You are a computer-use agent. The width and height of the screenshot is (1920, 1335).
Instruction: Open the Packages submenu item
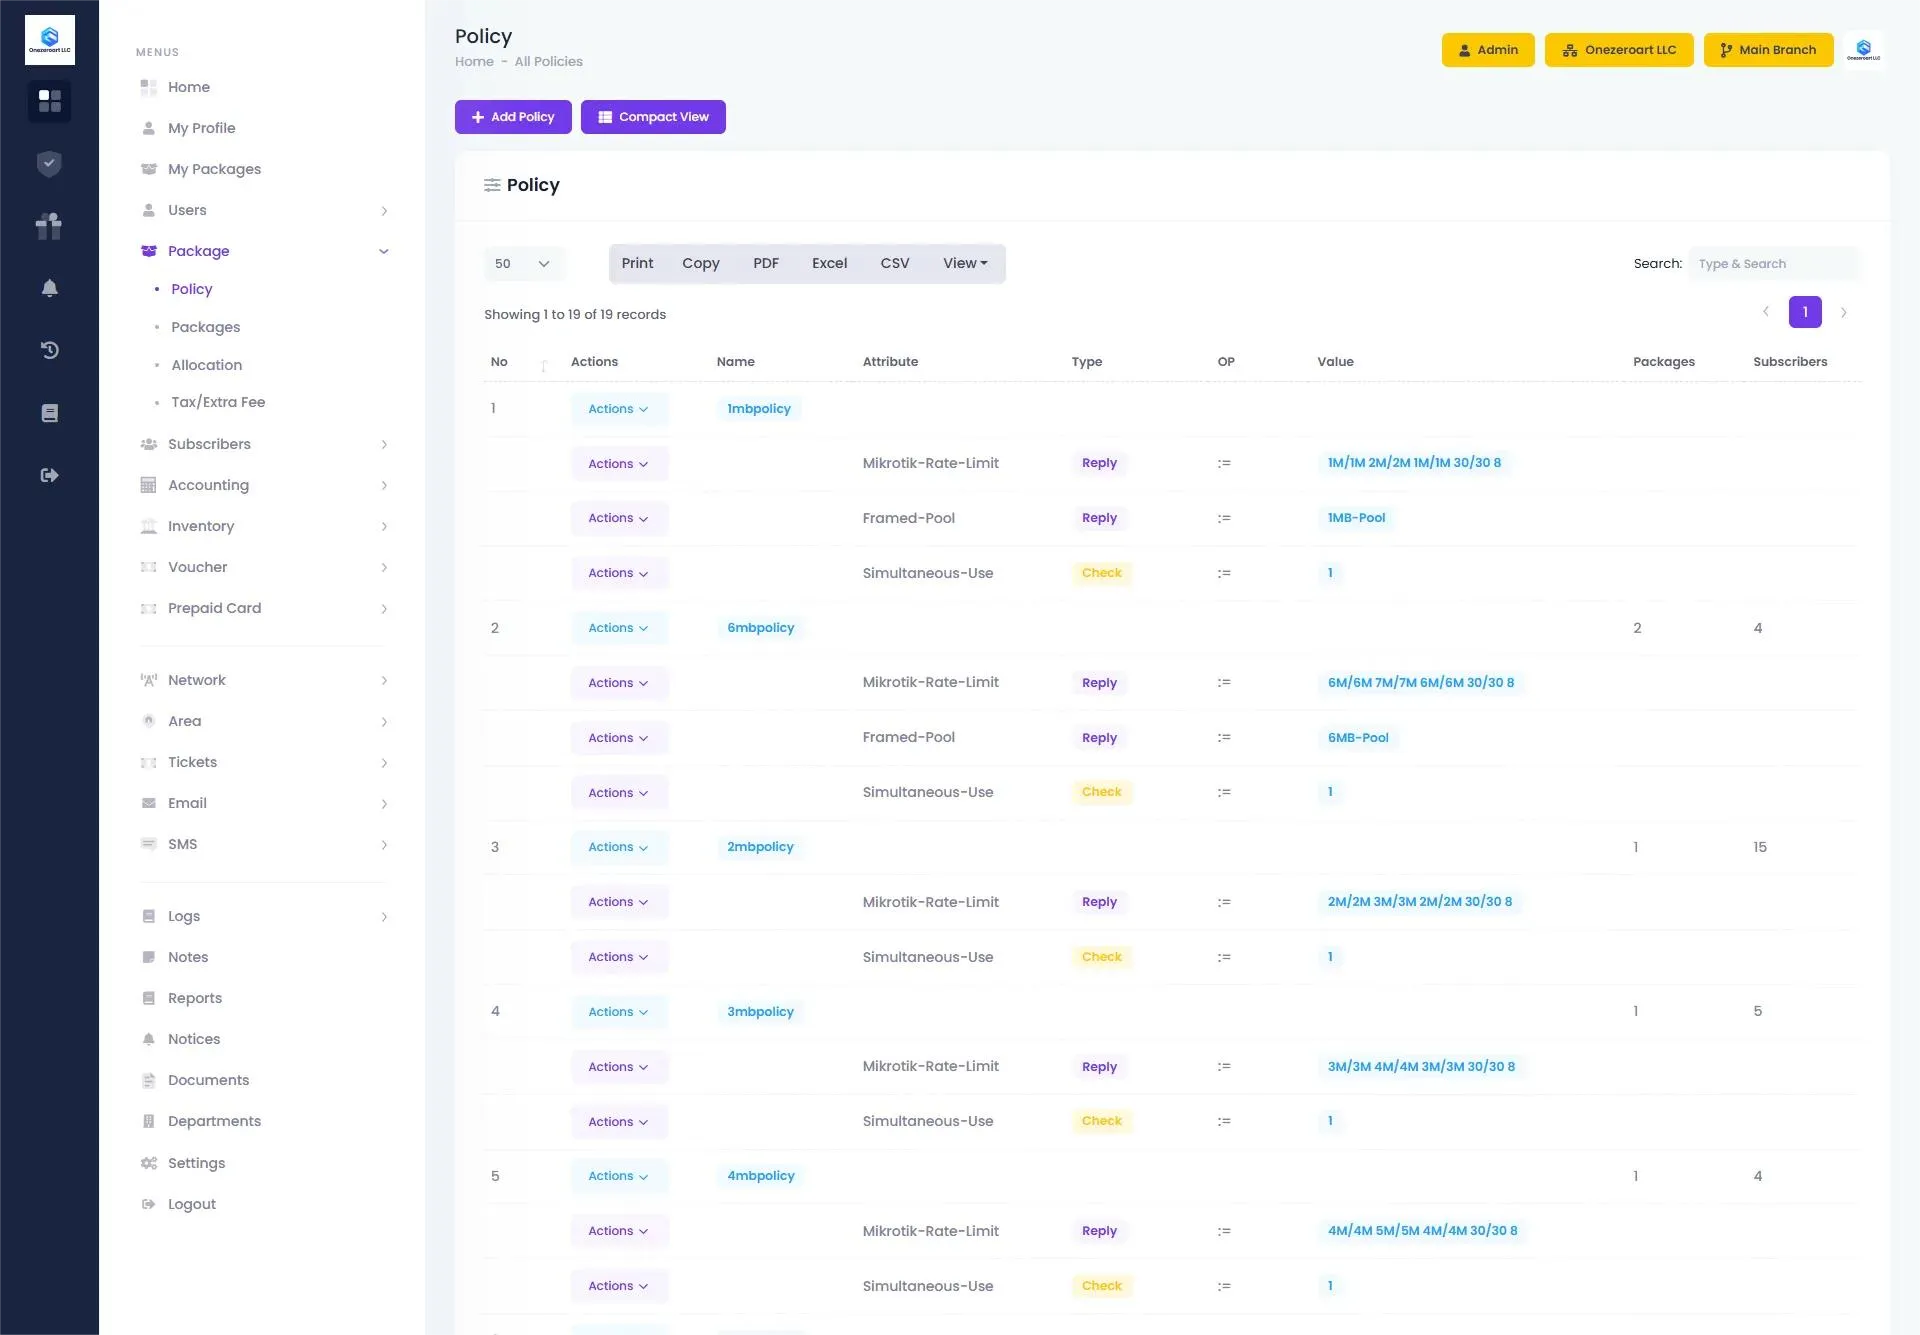click(205, 327)
